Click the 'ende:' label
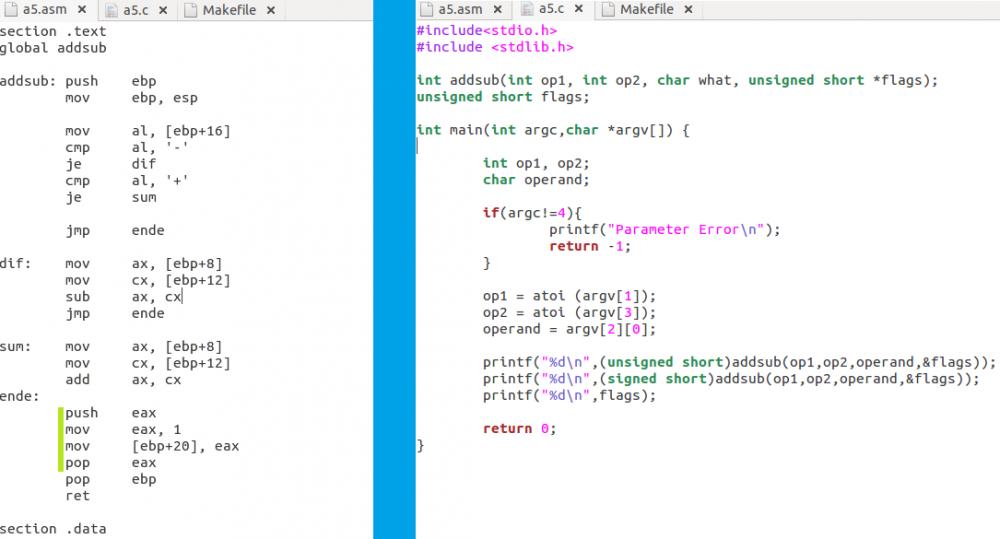The width and height of the screenshot is (1000, 539). click(x=19, y=396)
